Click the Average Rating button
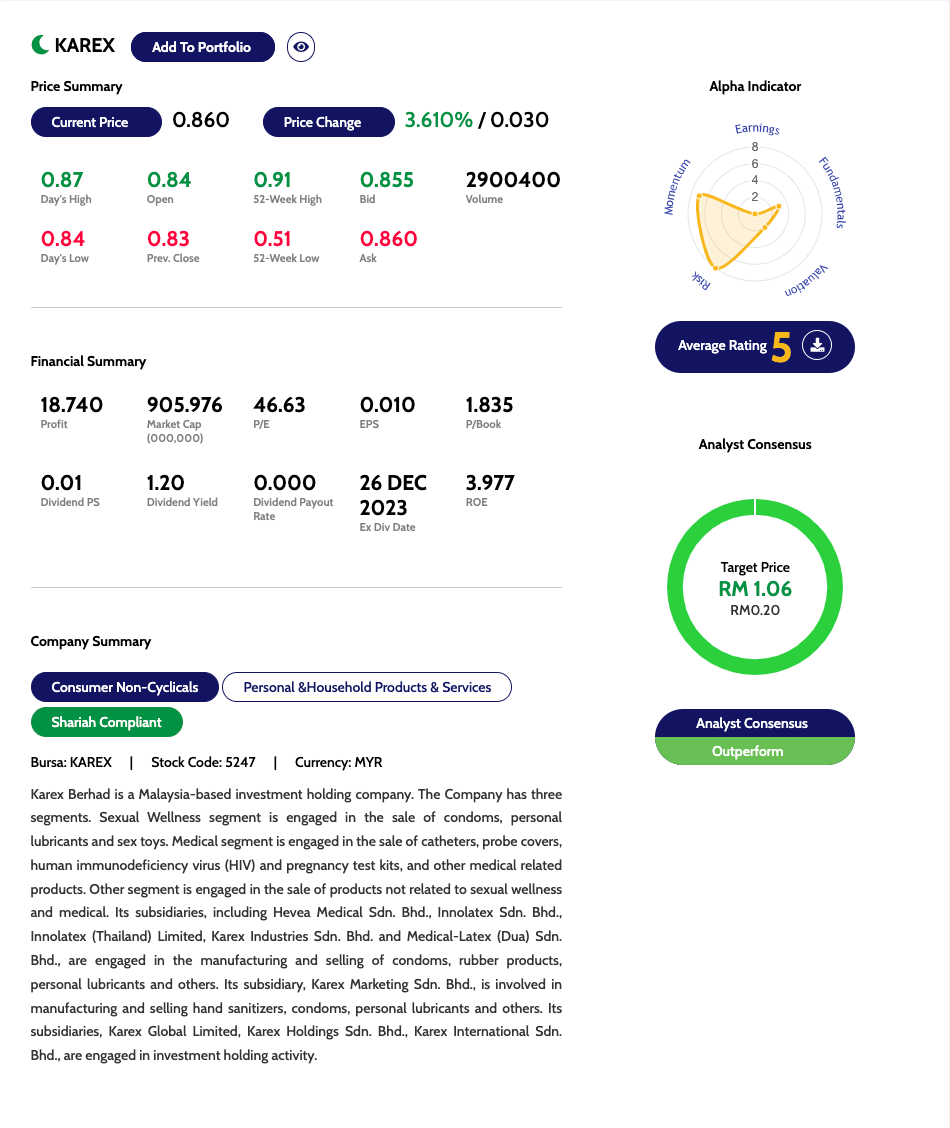 click(x=722, y=346)
